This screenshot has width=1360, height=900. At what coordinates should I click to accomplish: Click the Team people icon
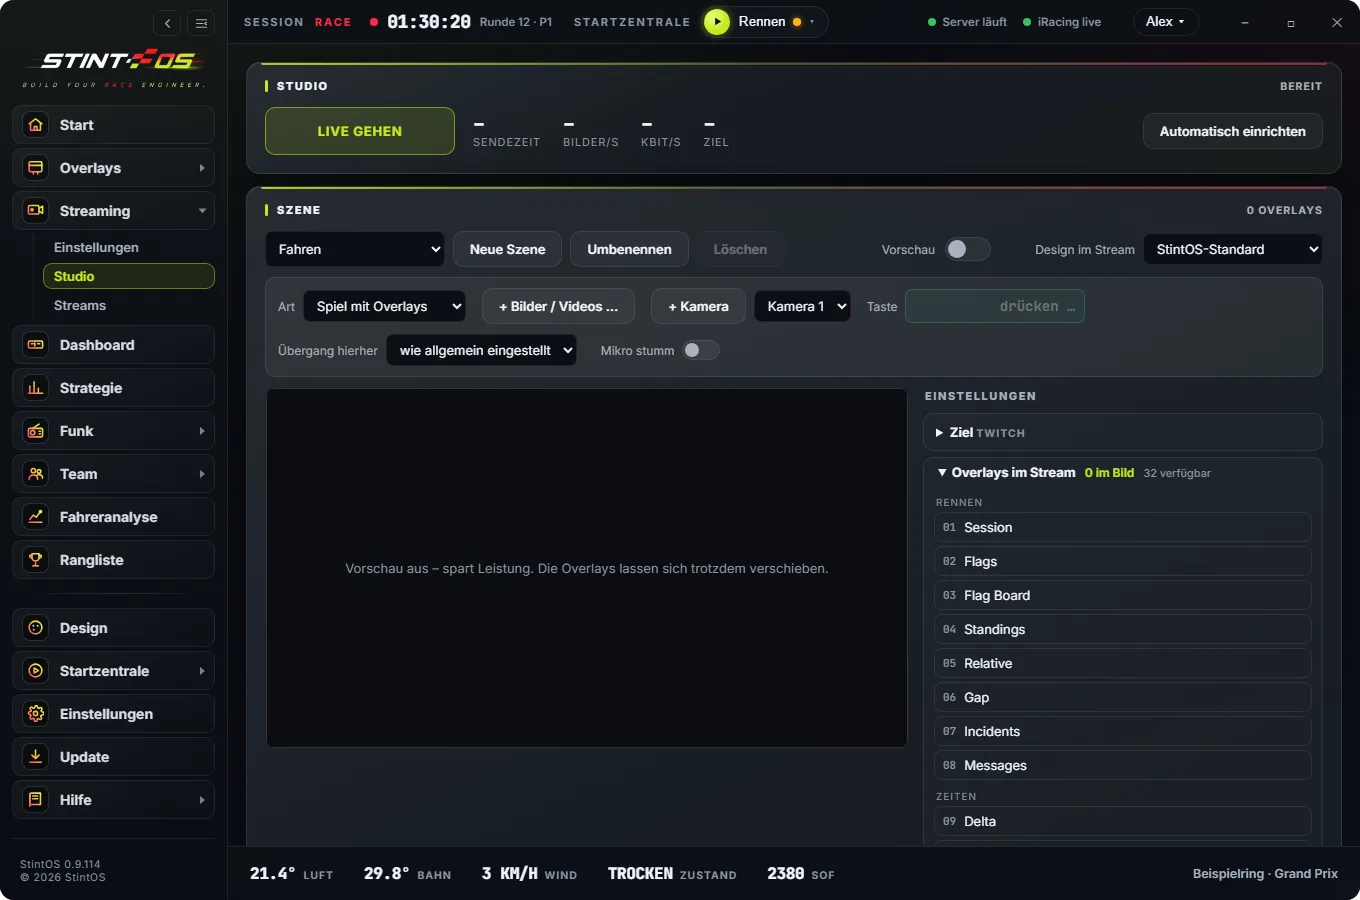click(x=36, y=474)
